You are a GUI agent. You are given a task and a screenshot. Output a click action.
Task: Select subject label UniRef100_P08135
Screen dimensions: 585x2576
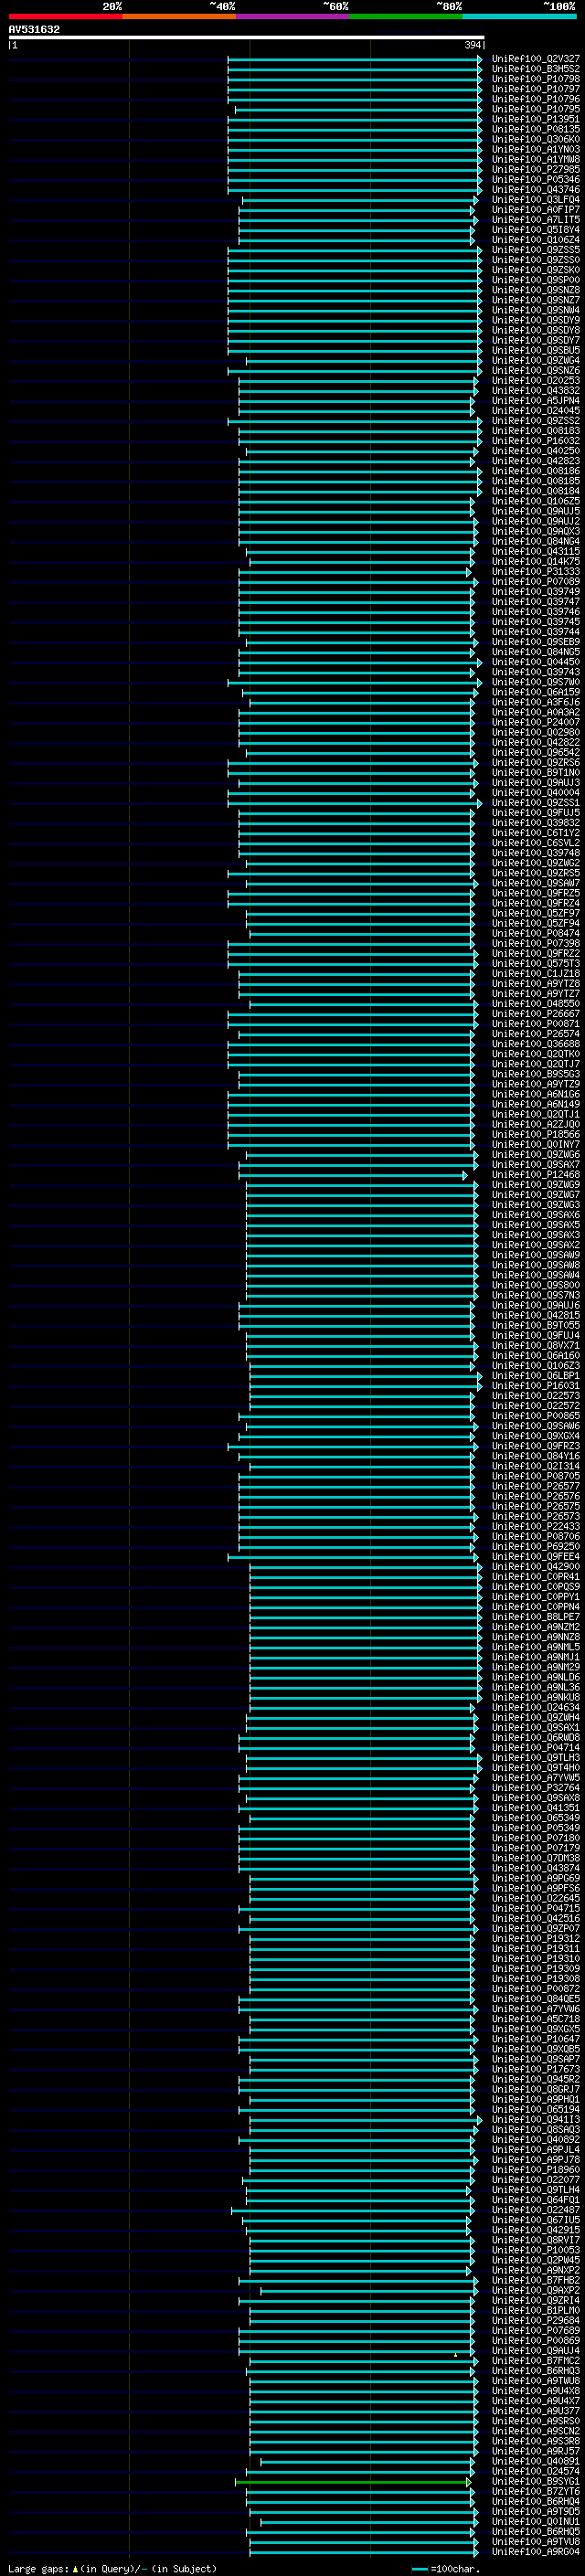(536, 129)
